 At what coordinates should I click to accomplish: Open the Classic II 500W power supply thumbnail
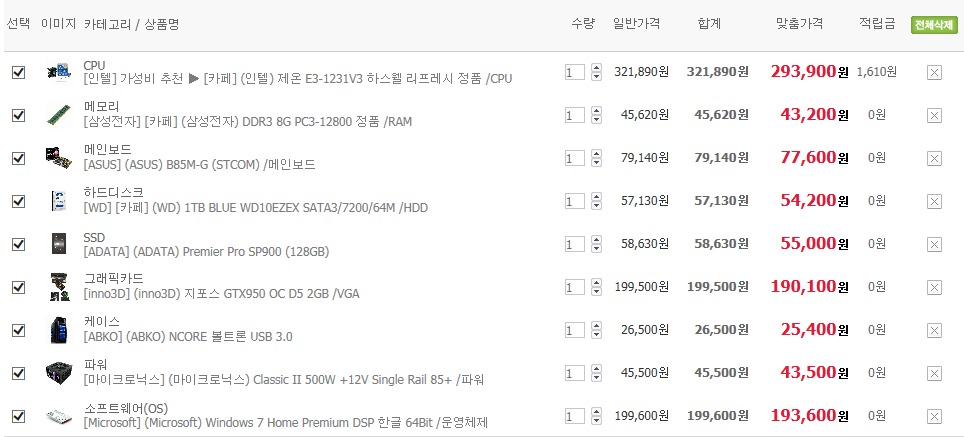coord(59,372)
